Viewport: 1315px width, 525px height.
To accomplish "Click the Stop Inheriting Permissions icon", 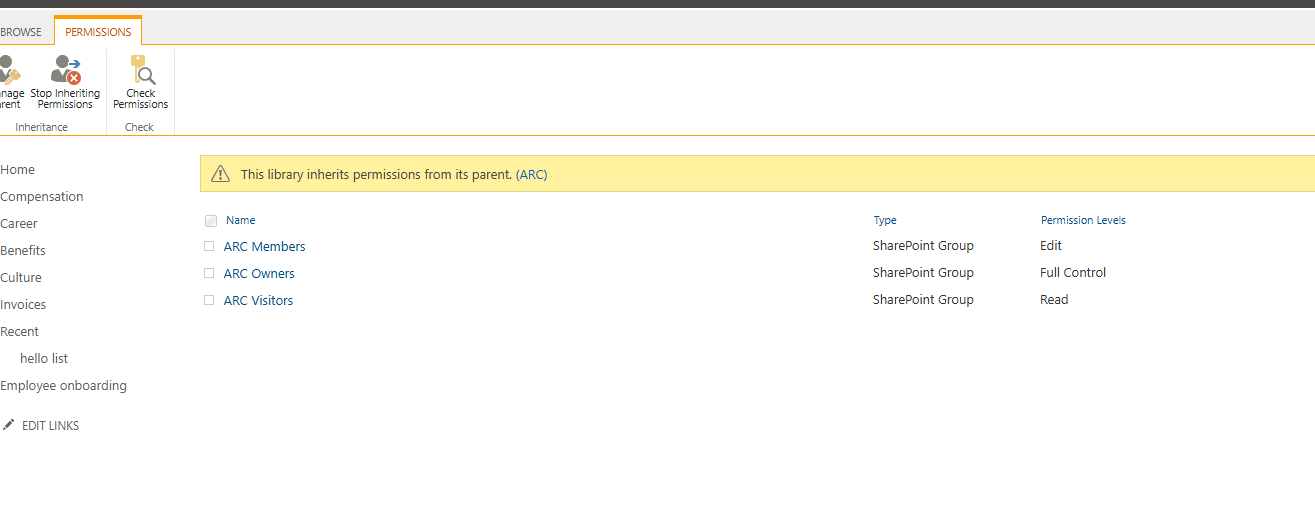I will [x=66, y=70].
